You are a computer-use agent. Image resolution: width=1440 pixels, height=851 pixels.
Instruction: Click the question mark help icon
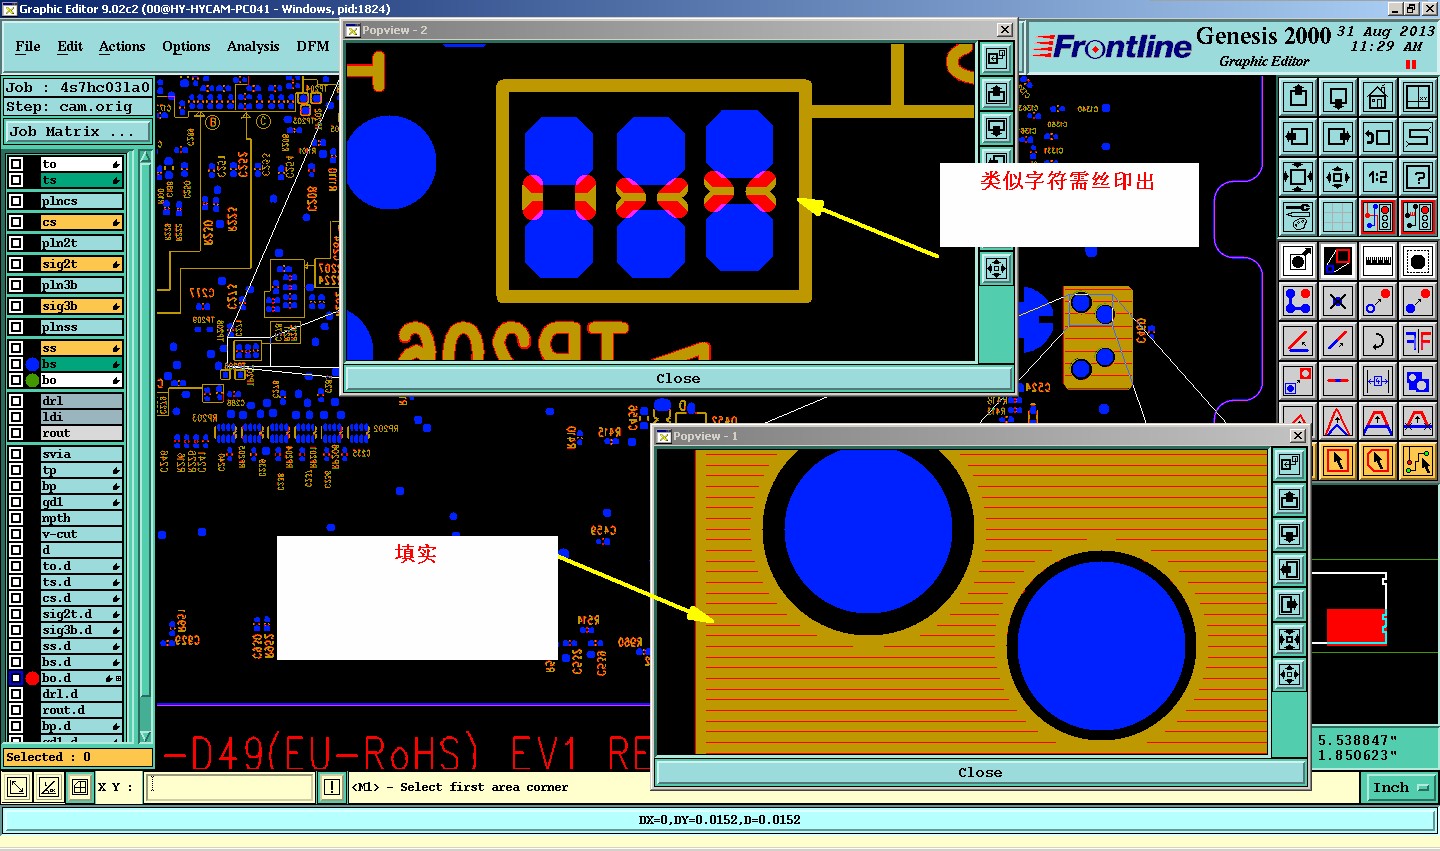click(1418, 177)
